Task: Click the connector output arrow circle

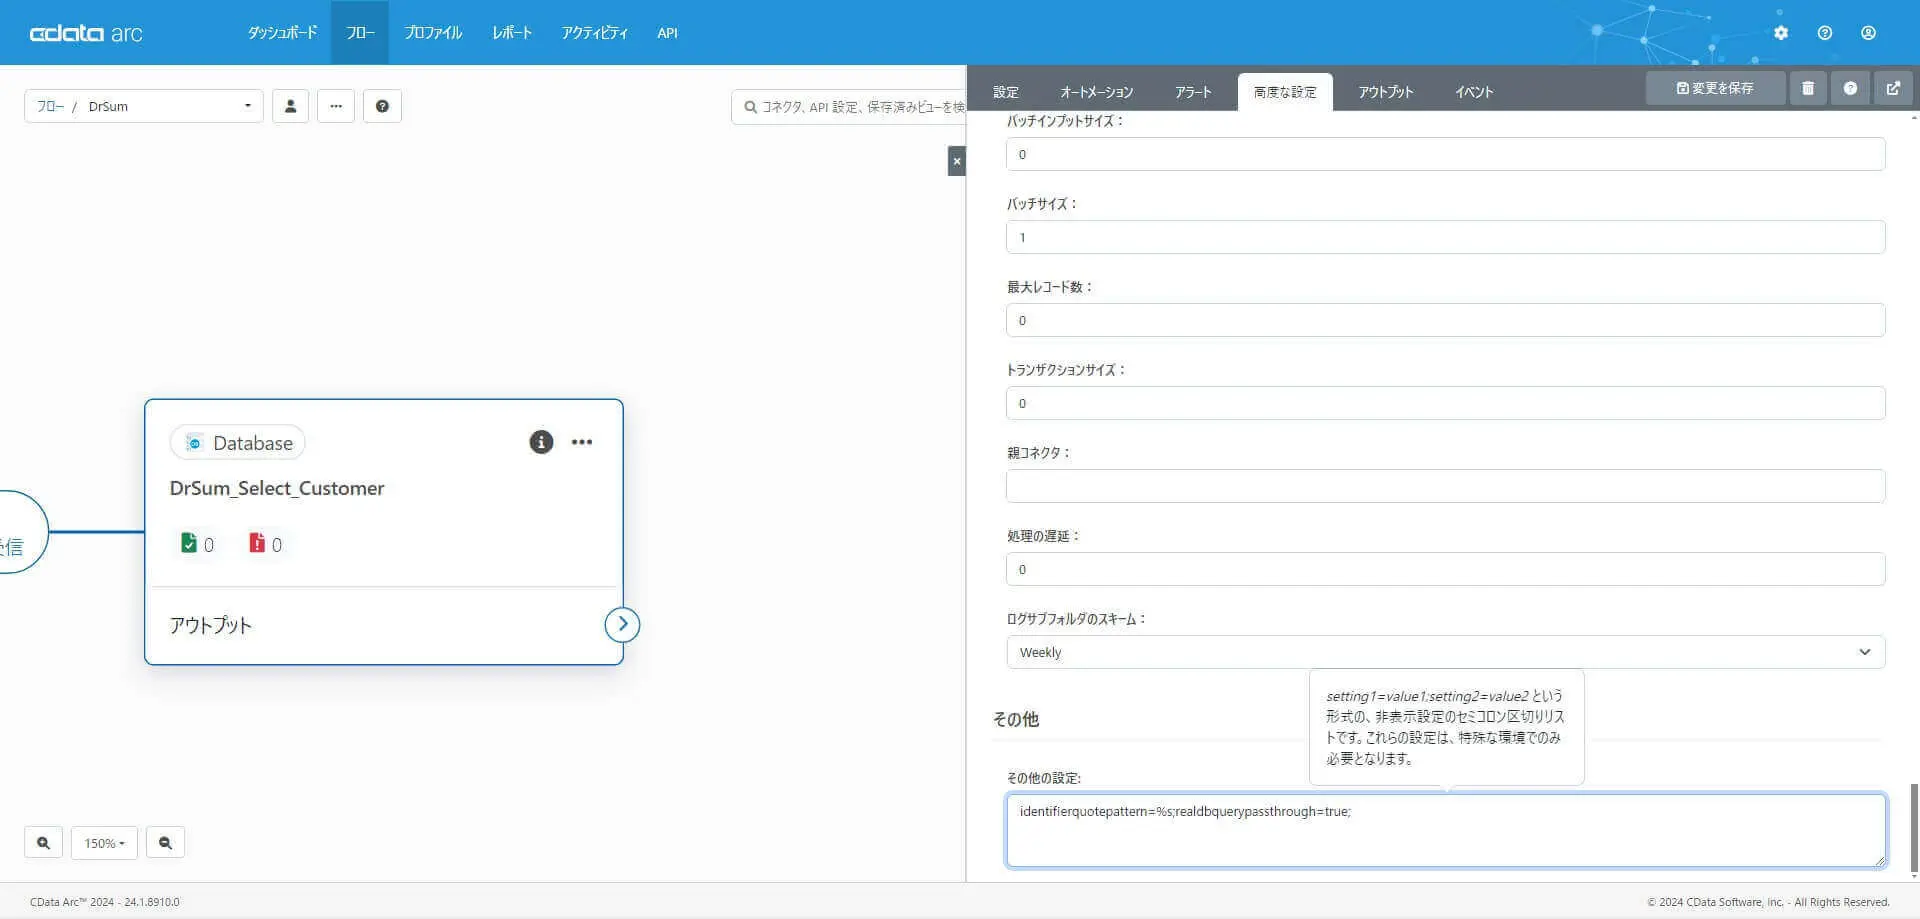Action: (622, 625)
